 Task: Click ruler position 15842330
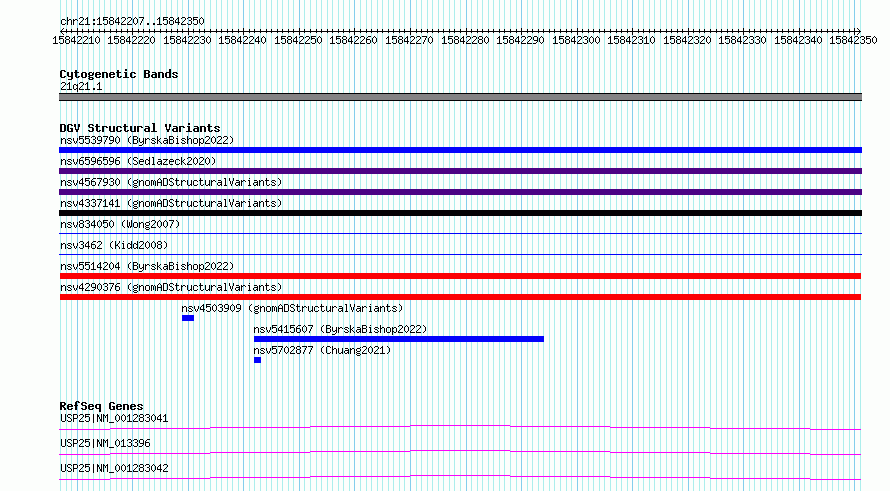pyautogui.click(x=742, y=40)
